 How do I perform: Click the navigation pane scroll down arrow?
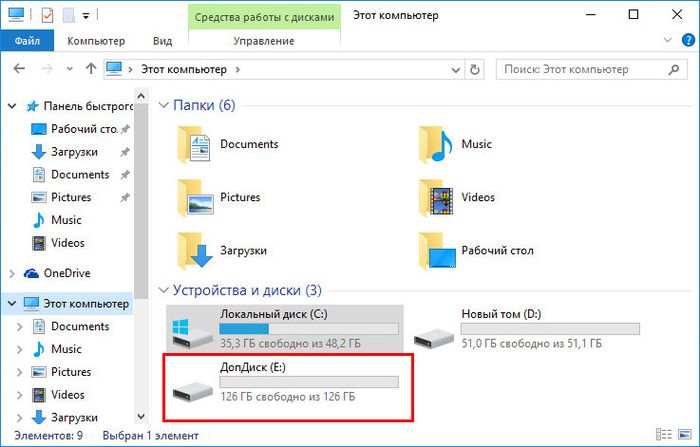[141, 417]
